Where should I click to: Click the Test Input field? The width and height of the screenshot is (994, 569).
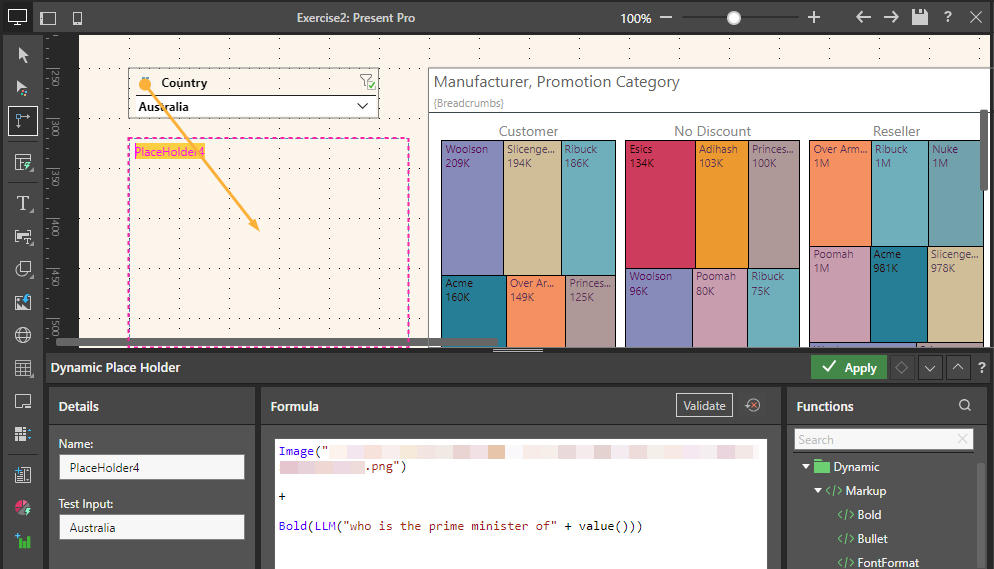[151, 527]
